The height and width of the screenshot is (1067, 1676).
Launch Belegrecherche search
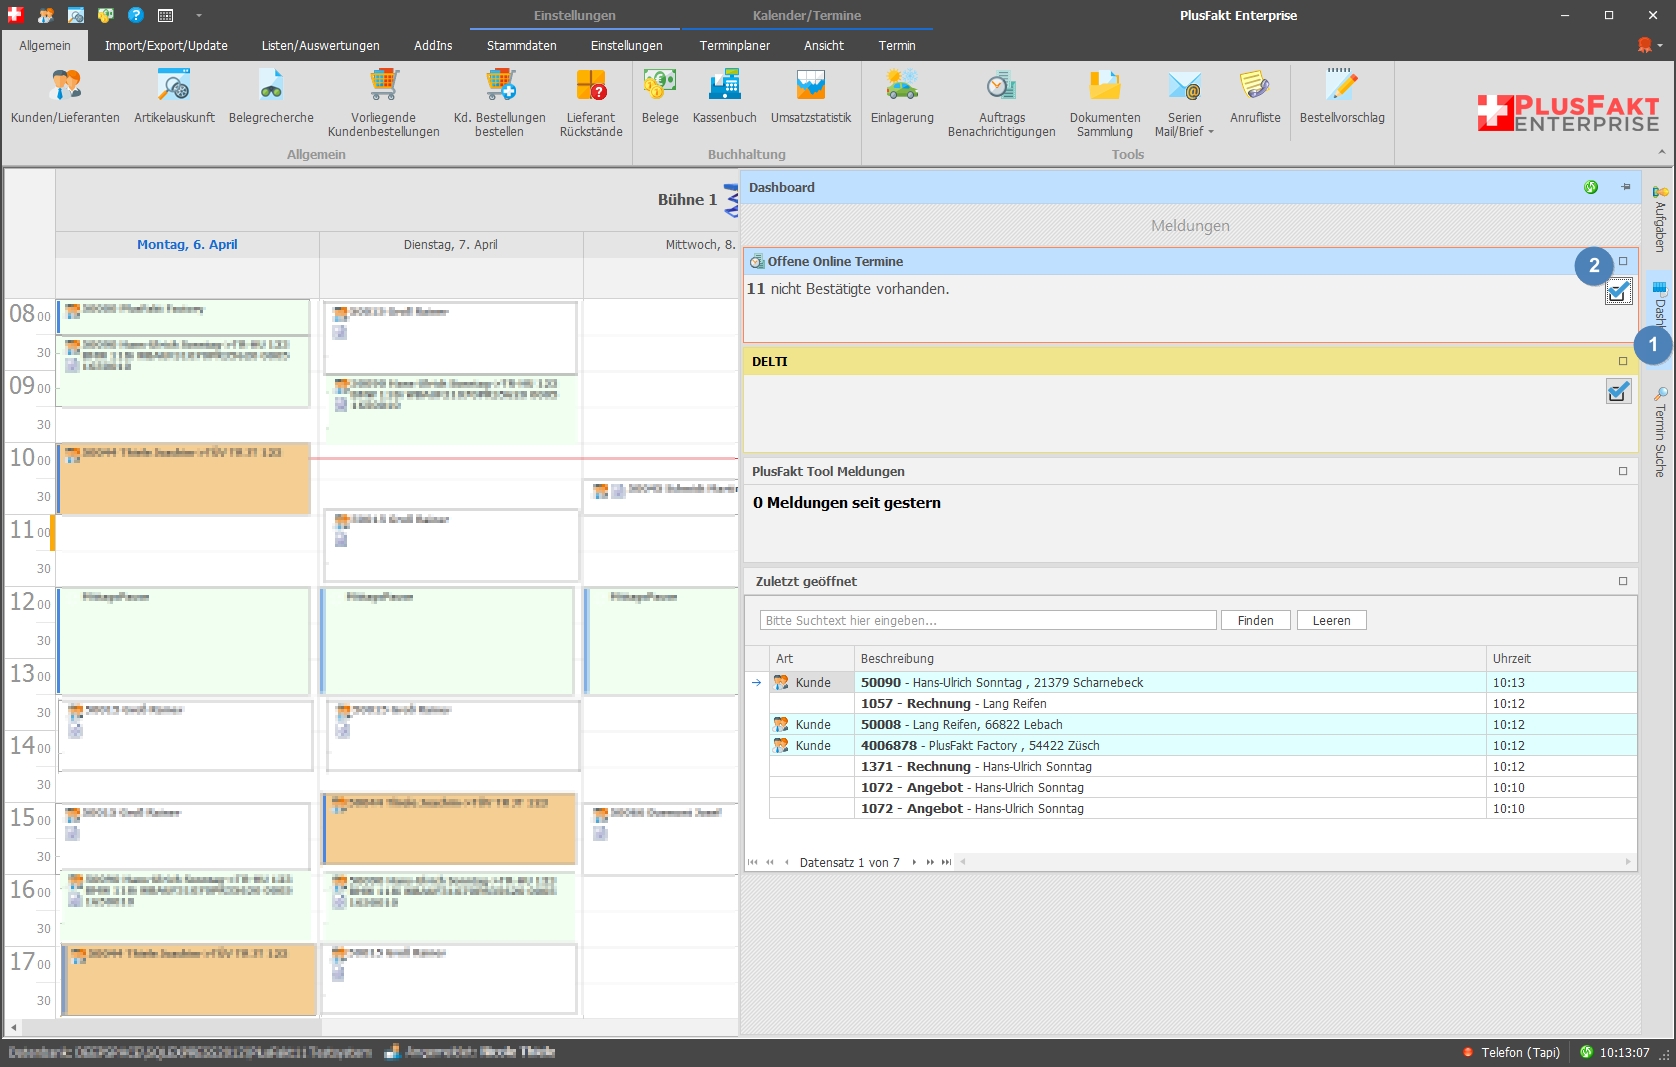pos(271,99)
